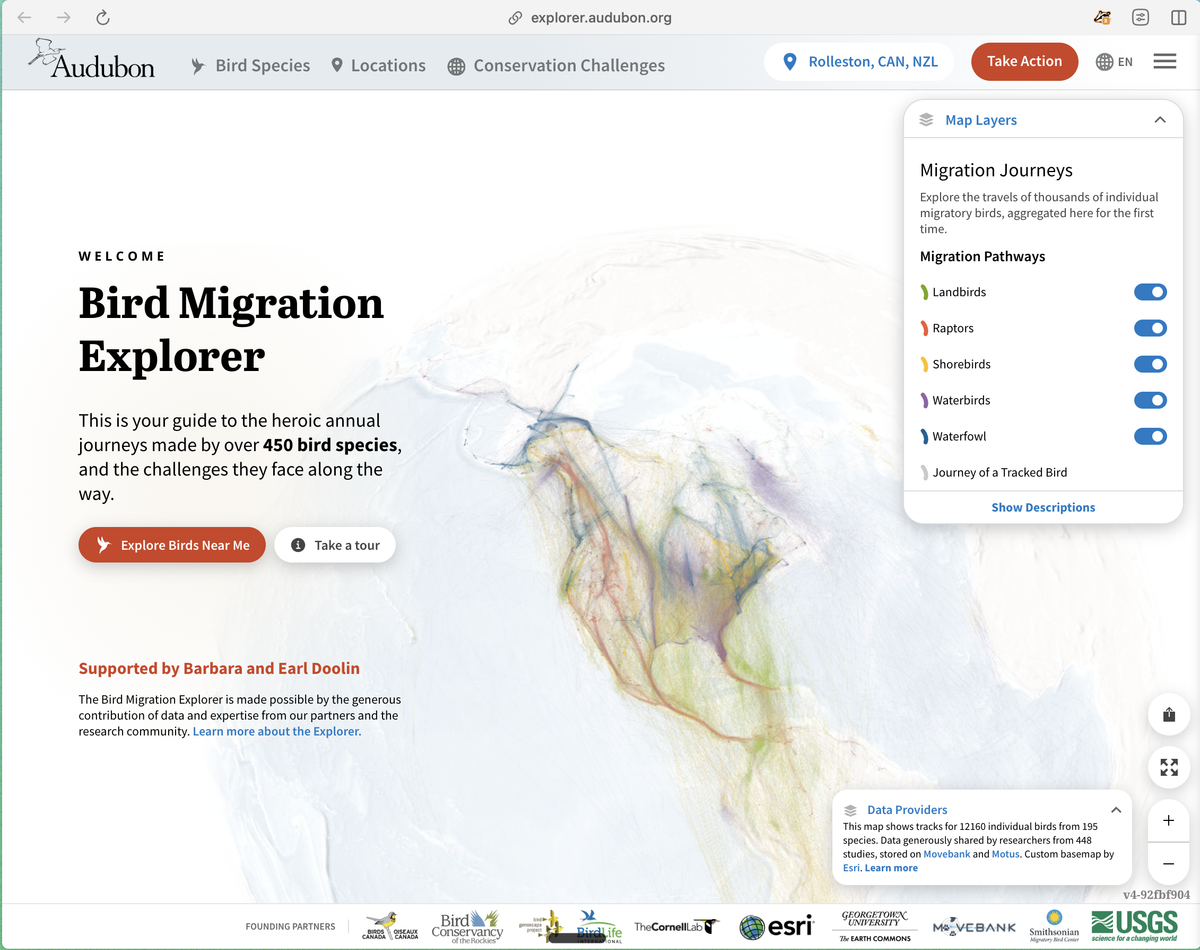The width and height of the screenshot is (1200, 950).
Task: Open the language selector globe icon
Action: click(1105, 62)
